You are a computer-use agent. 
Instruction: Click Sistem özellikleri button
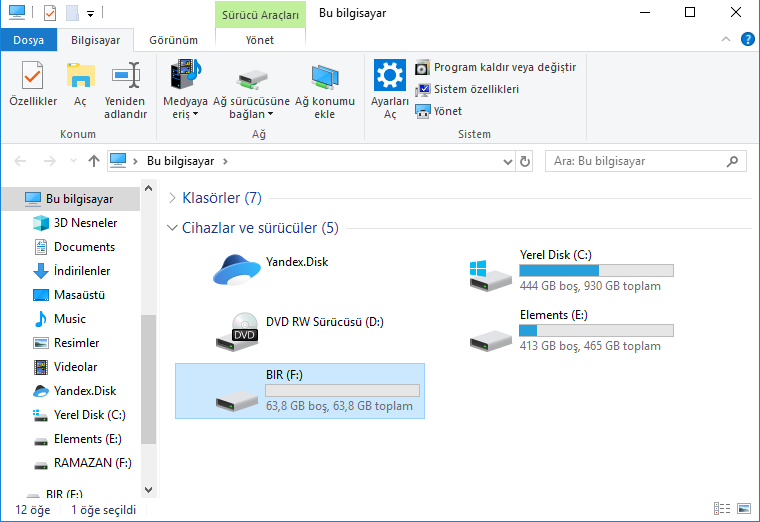(x=466, y=89)
